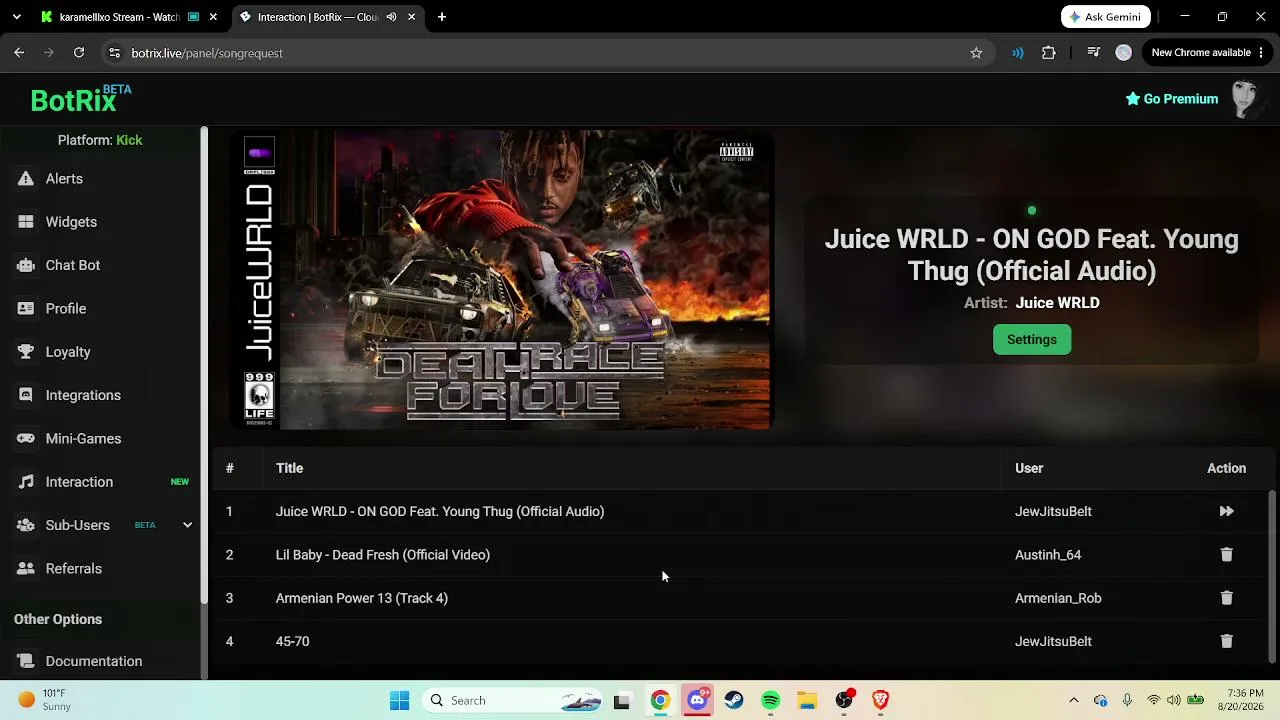Open the system volume control
The height and width of the screenshot is (720, 1280).
coord(1174,700)
